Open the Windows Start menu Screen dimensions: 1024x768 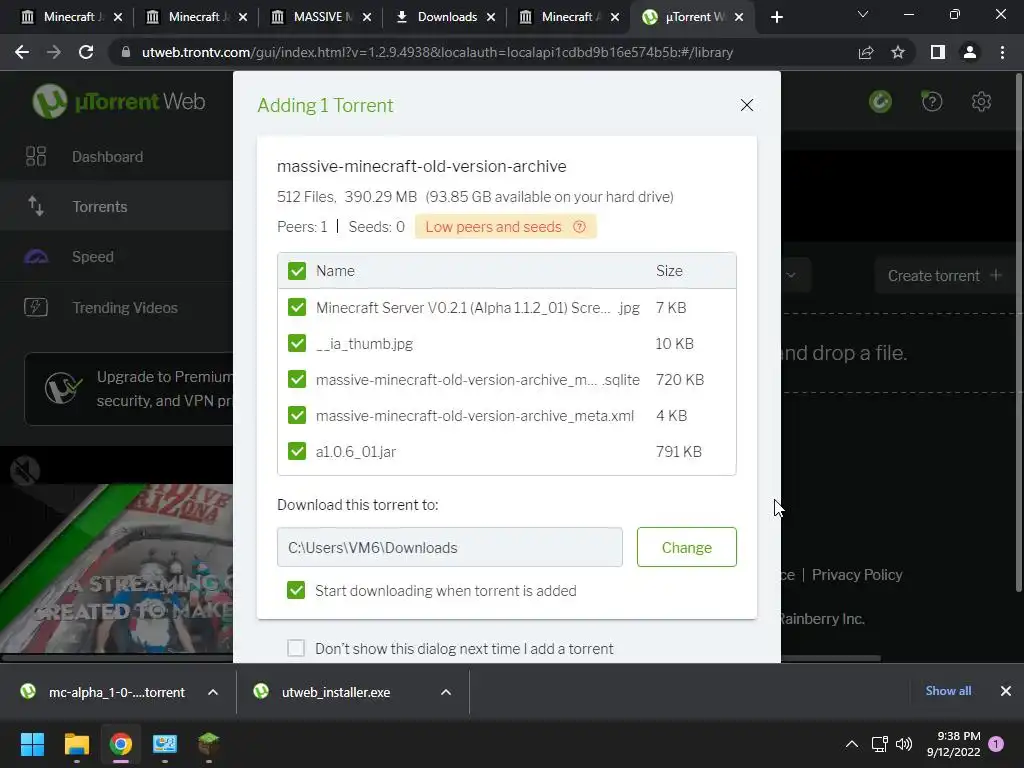pyautogui.click(x=32, y=744)
